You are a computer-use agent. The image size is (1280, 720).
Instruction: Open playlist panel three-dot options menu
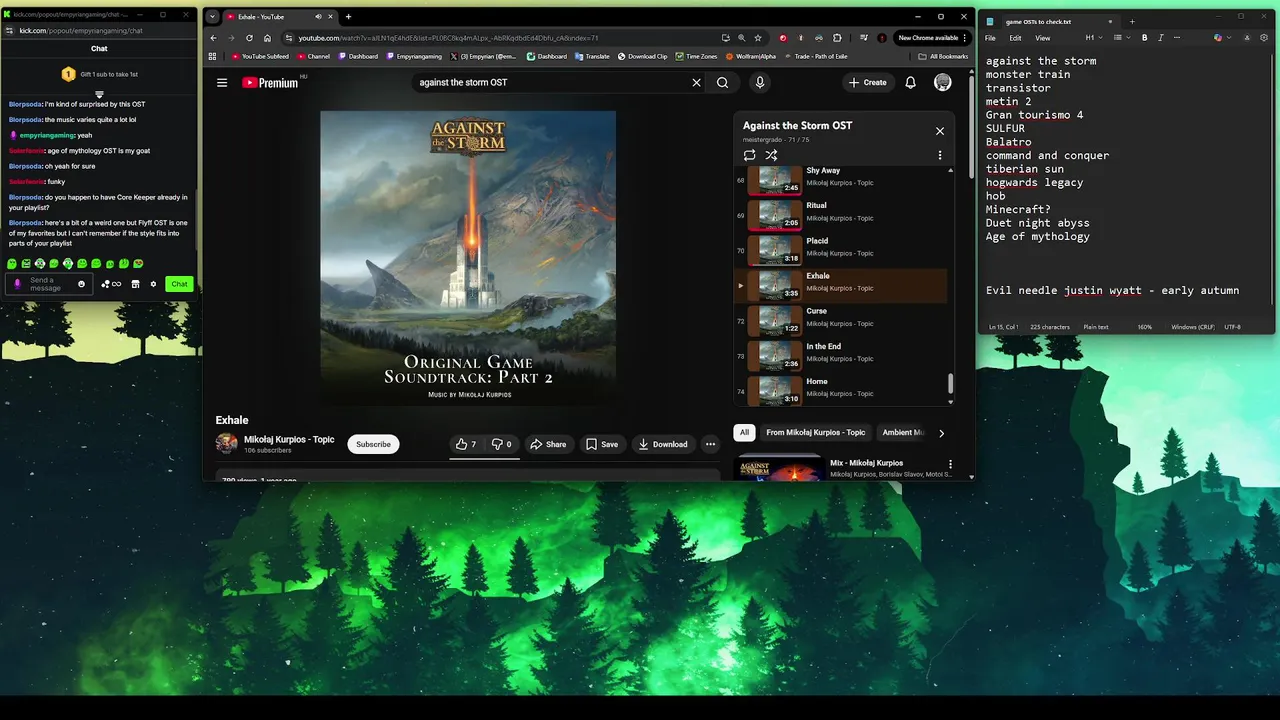click(x=940, y=155)
